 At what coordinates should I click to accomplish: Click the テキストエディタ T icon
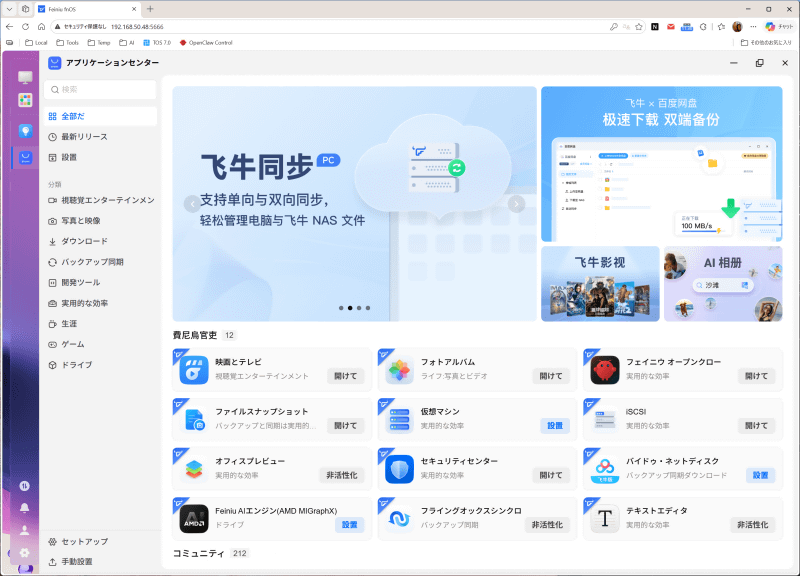point(605,518)
